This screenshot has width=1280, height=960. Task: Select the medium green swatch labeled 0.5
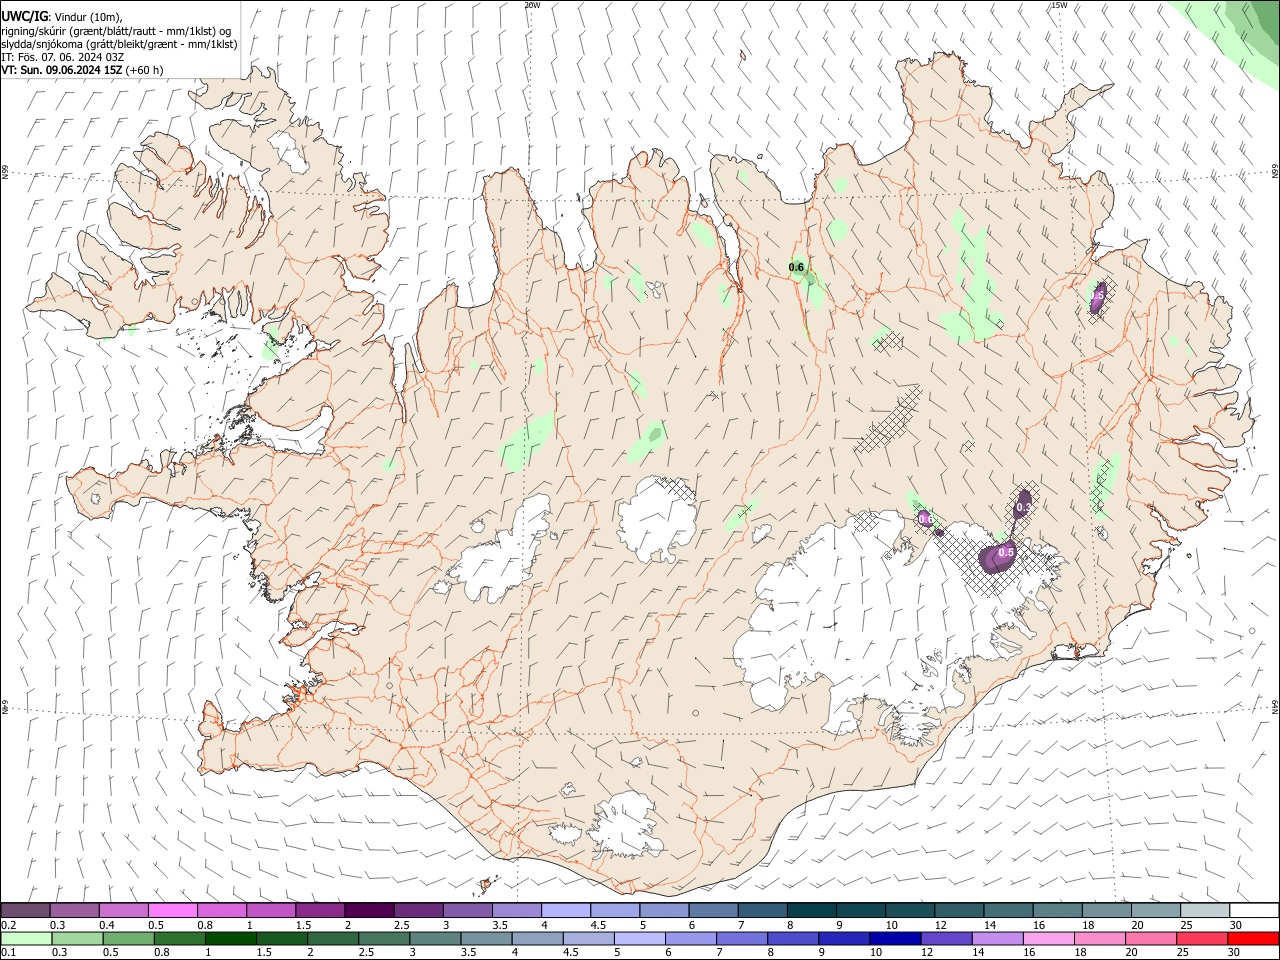(x=127, y=939)
